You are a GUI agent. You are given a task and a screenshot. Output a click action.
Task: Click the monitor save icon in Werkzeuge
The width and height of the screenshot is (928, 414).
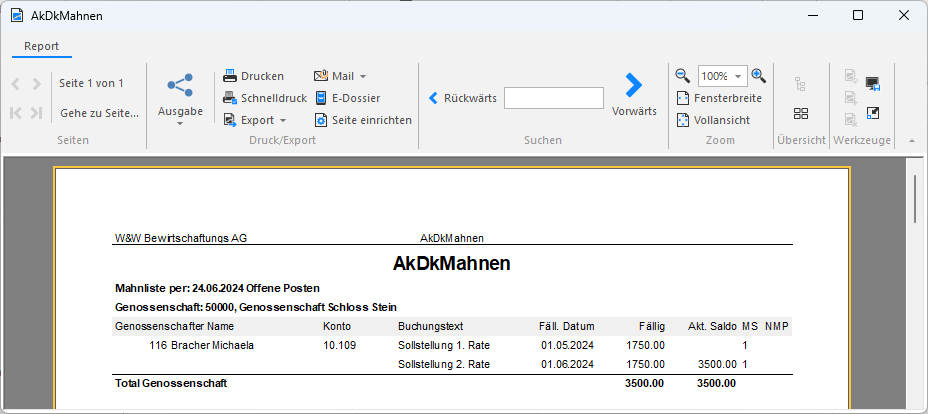873,83
